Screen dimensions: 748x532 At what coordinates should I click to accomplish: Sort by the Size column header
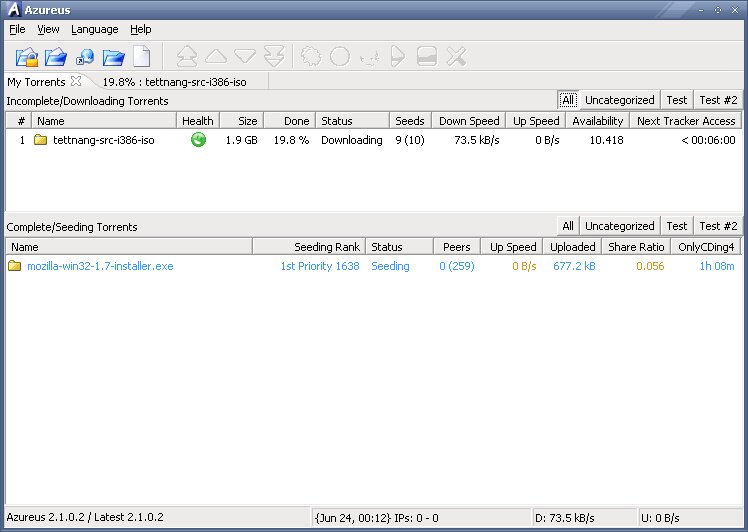242,121
